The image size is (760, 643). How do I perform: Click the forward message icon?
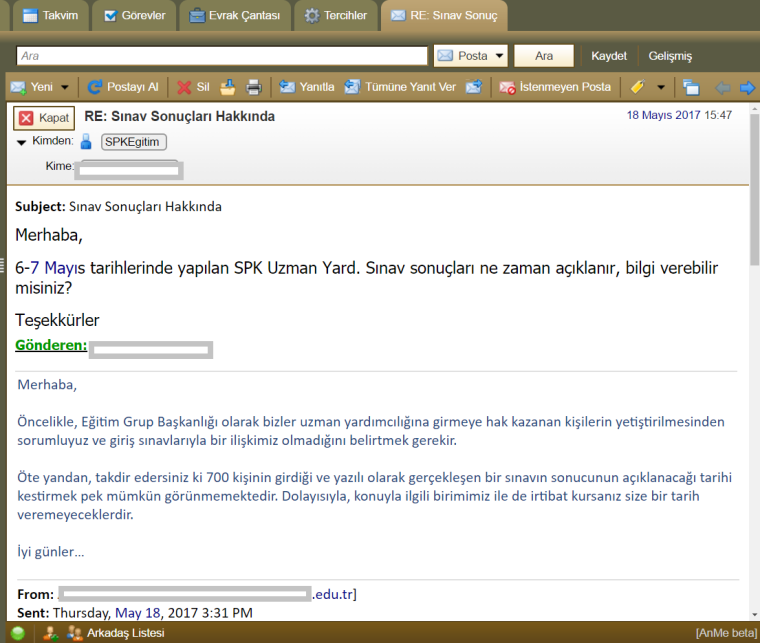coord(474,87)
